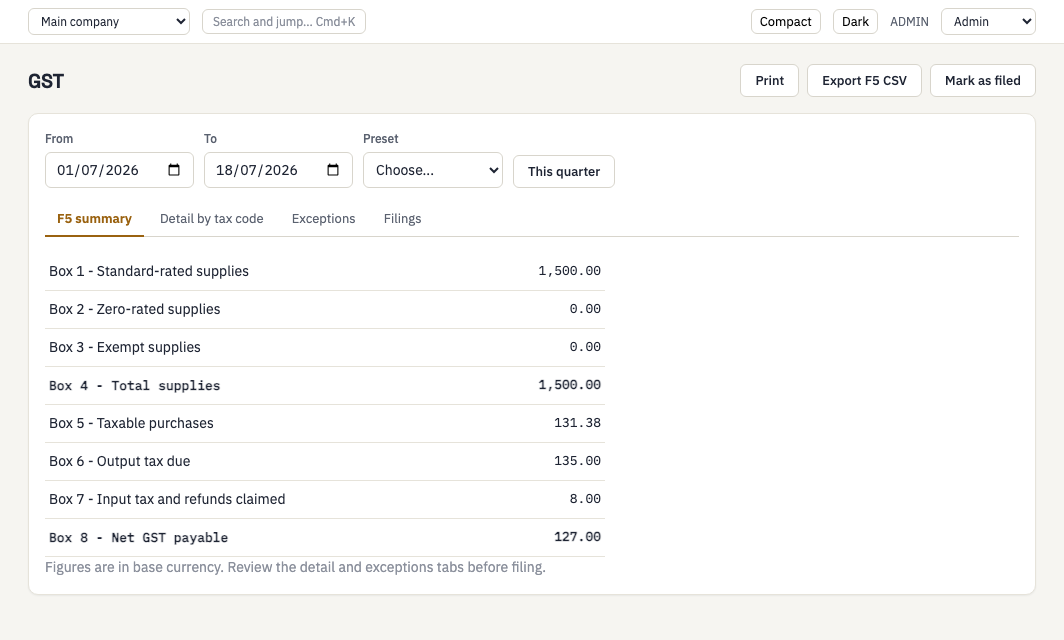Viewport: 1064px width, 640px height.
Task: Apply the This quarter date range
Action: (564, 172)
